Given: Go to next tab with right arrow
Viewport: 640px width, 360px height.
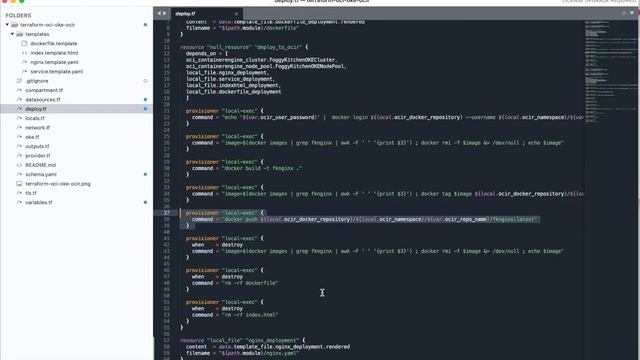Looking at the screenshot, I should (164, 13).
